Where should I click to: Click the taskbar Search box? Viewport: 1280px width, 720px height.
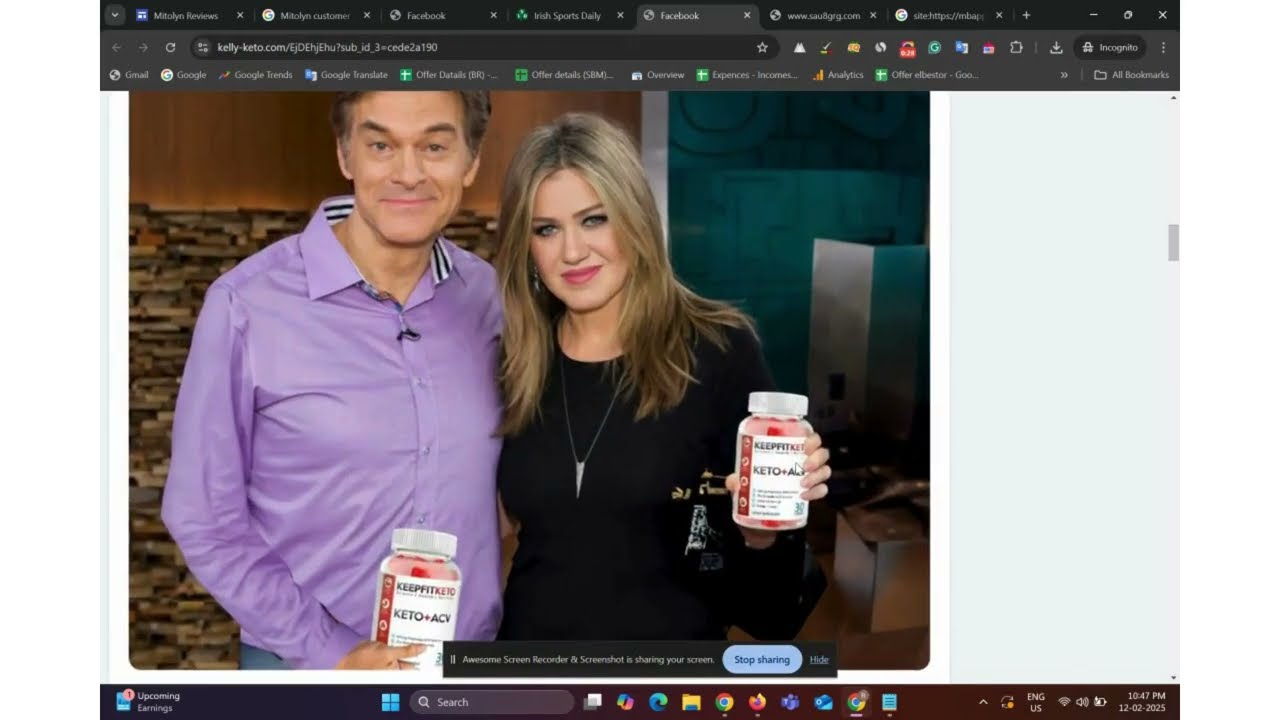(491, 702)
